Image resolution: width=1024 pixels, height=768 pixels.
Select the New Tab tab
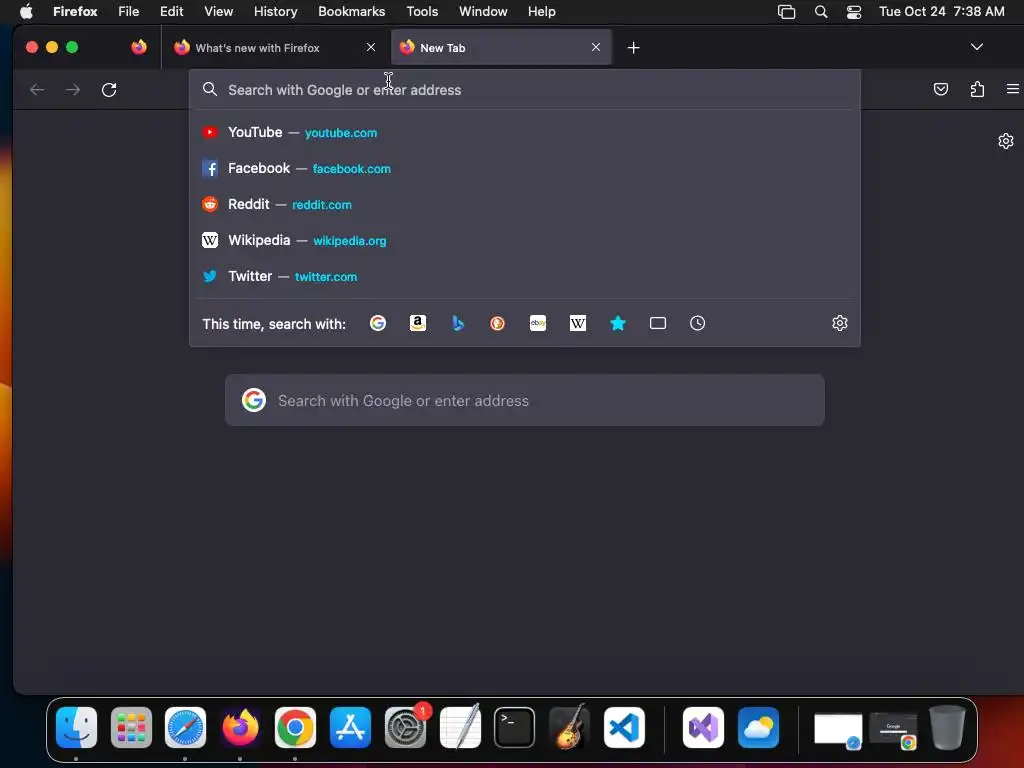coord(501,47)
